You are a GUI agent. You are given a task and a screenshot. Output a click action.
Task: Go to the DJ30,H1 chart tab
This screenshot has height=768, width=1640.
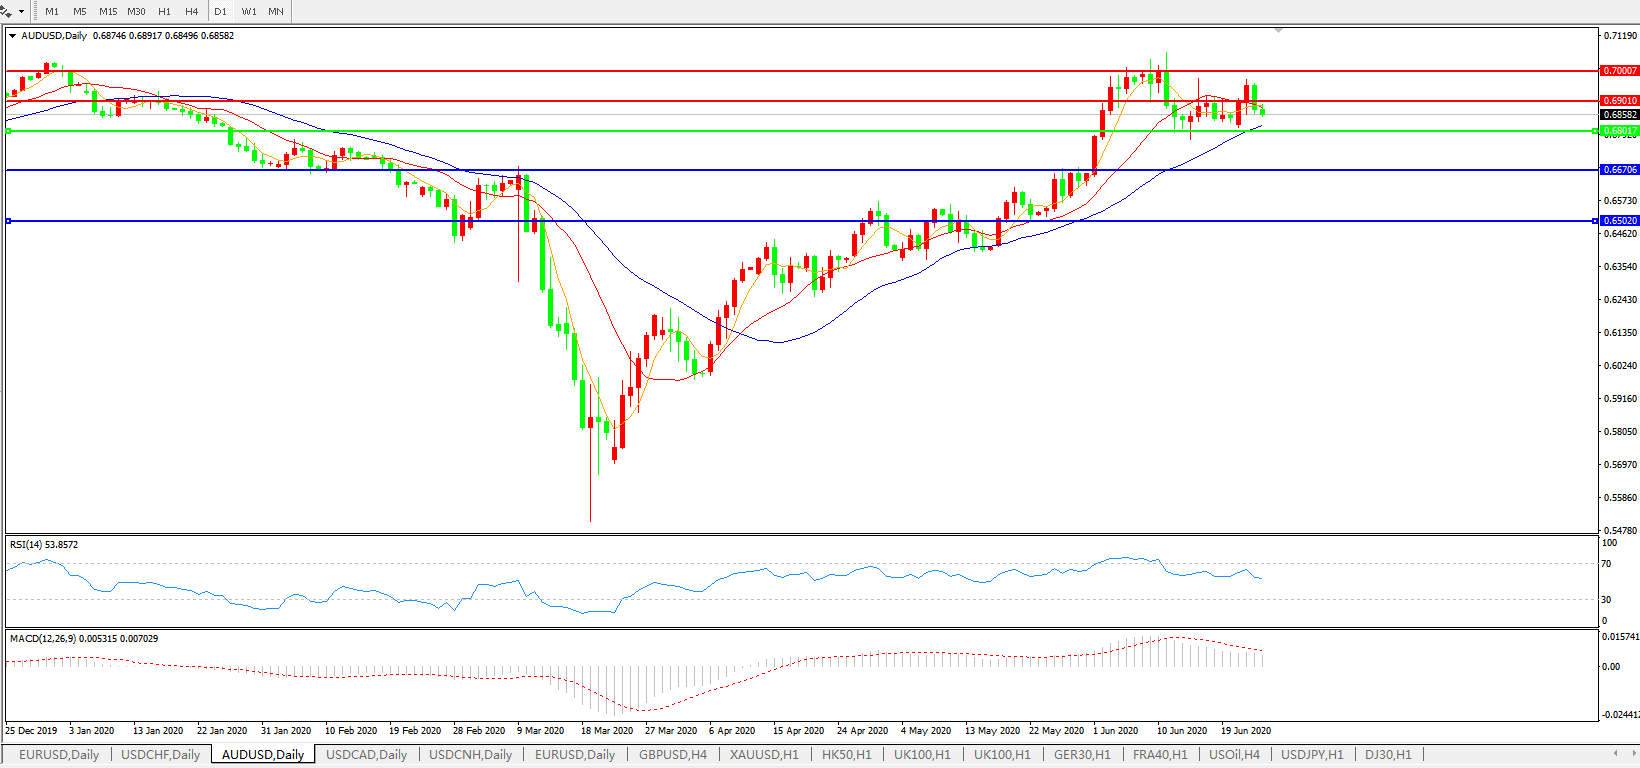click(x=1388, y=755)
